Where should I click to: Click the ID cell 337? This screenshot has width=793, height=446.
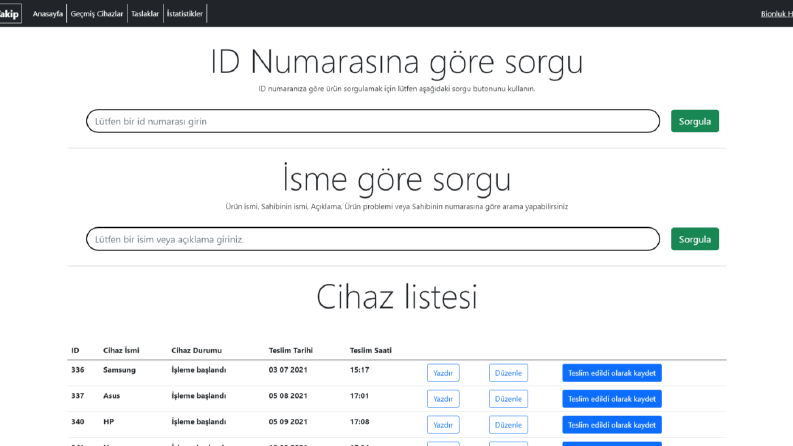77,396
